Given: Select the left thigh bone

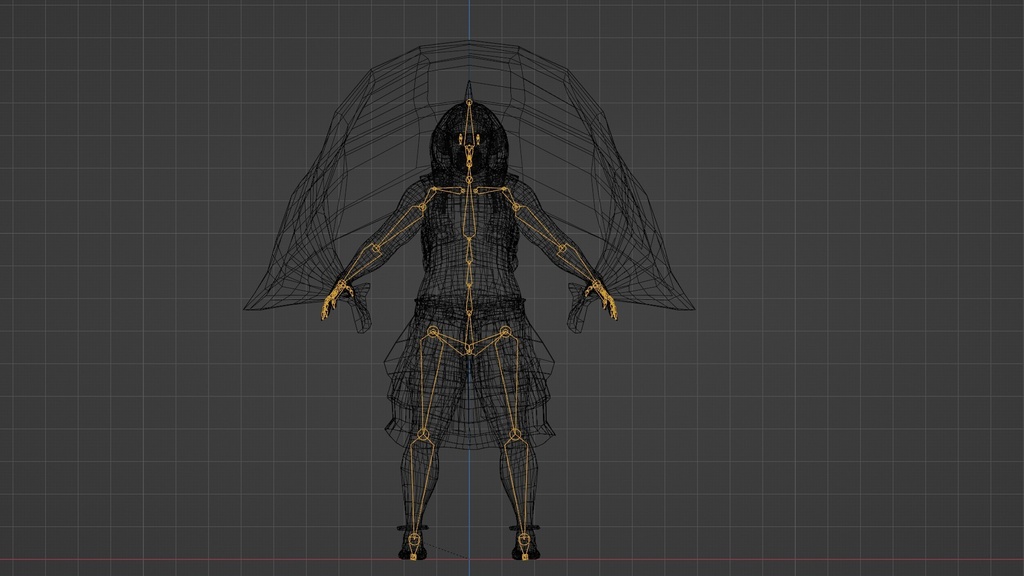Looking at the screenshot, I should tap(429, 386).
